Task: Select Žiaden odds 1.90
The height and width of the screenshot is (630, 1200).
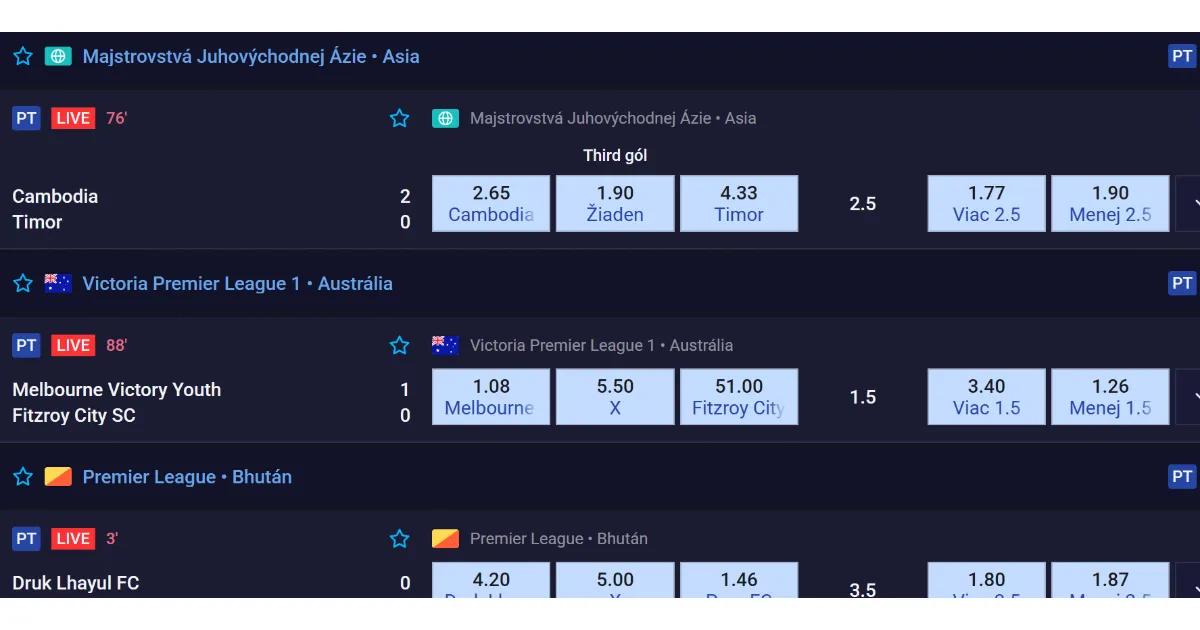Action: pos(615,204)
